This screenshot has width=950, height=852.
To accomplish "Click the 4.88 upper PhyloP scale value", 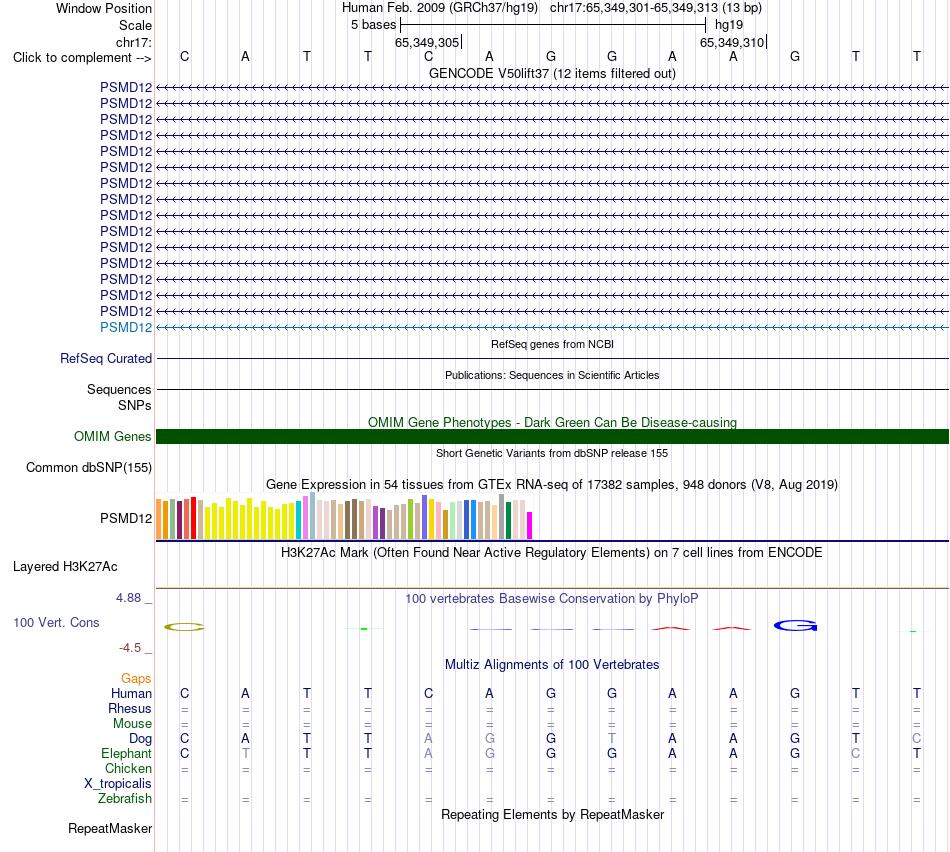I will [x=128, y=597].
